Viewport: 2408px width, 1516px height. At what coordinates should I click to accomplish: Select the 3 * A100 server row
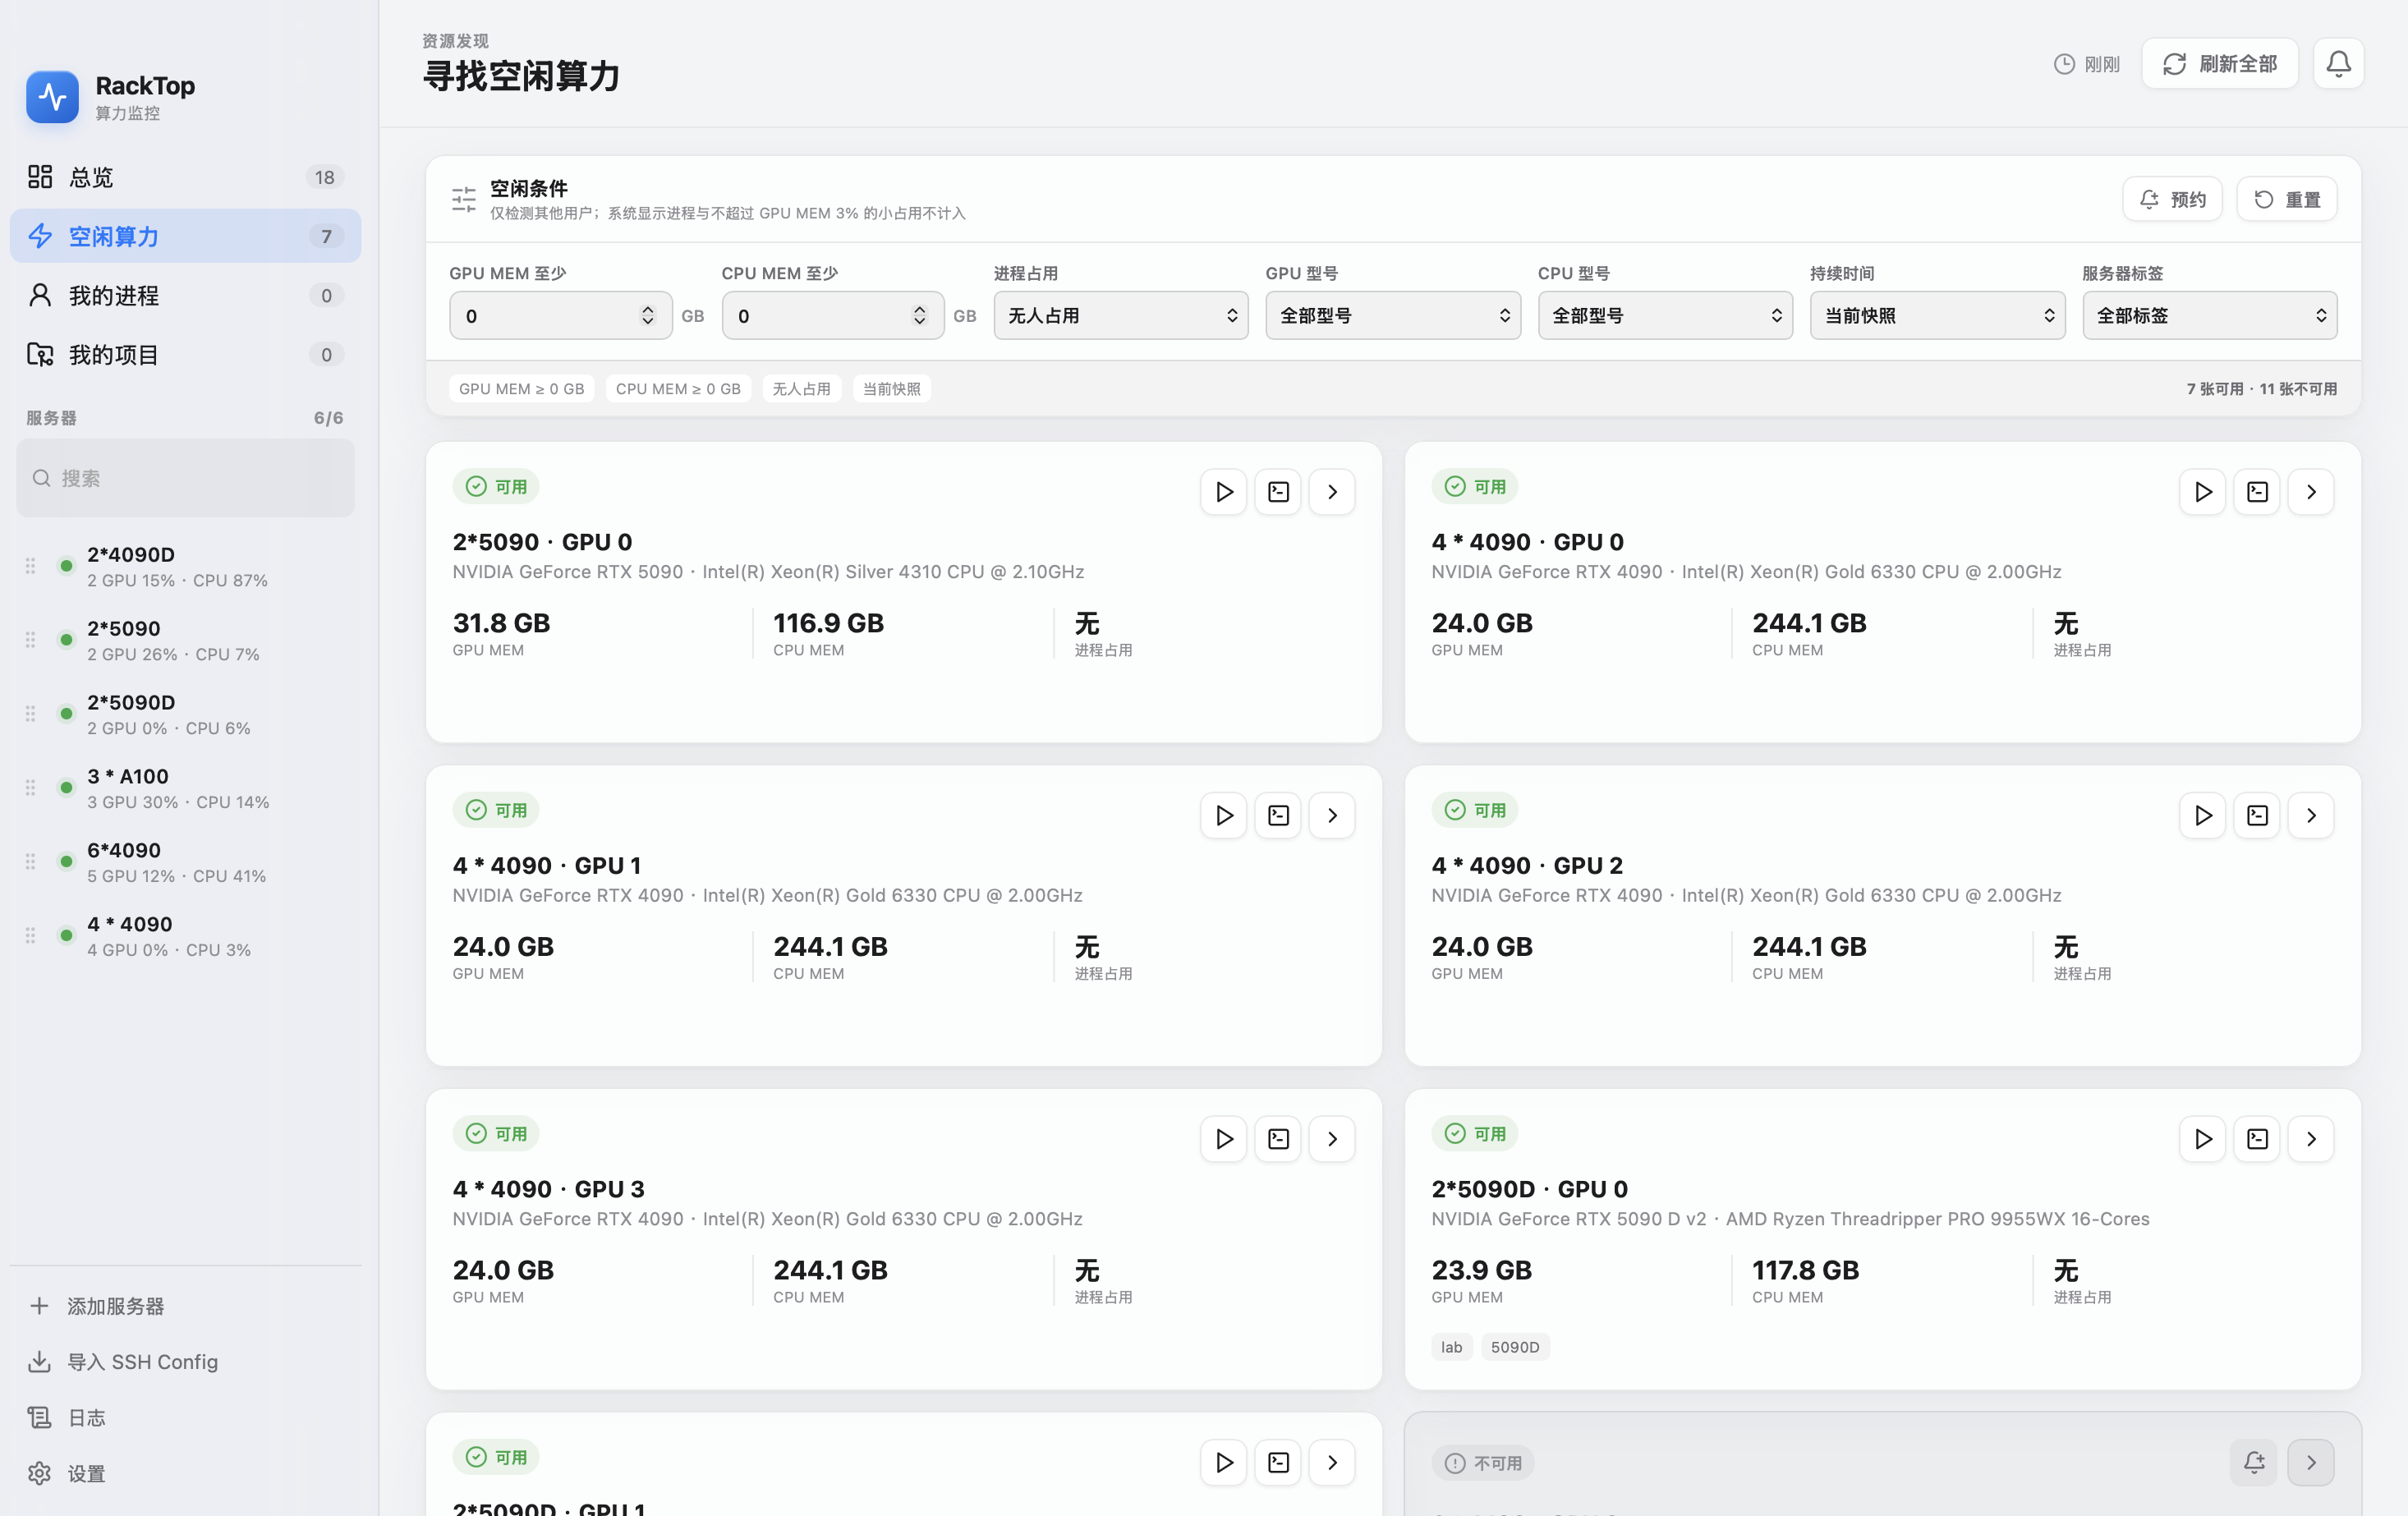coord(185,788)
